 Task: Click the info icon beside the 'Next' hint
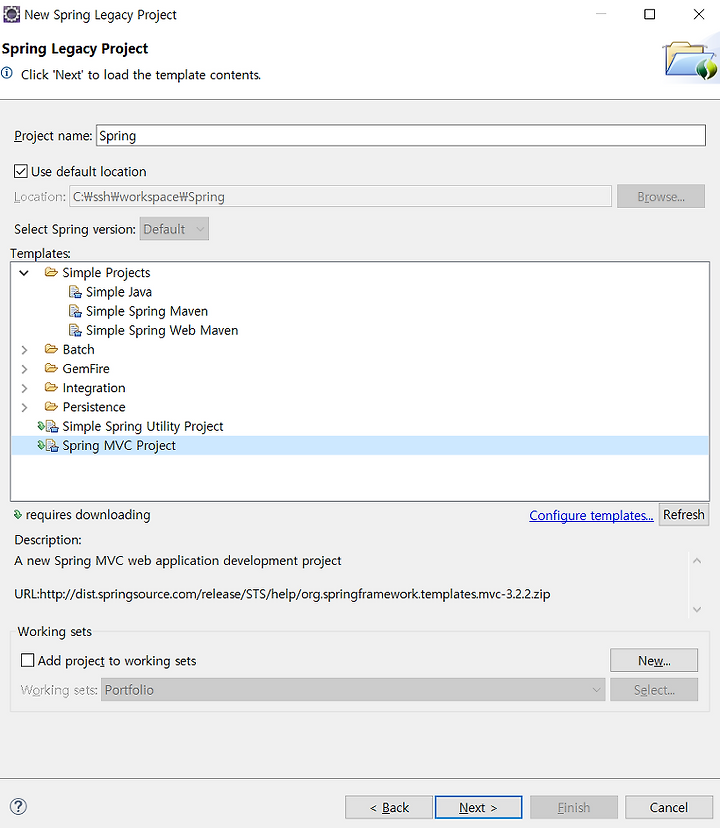point(7,73)
